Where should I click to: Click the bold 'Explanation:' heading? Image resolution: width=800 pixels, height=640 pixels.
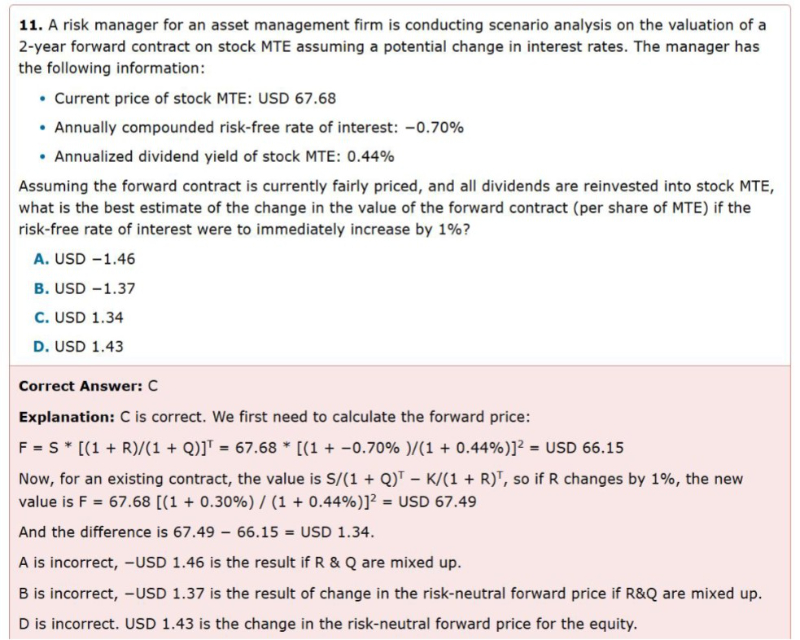[x=64, y=415]
